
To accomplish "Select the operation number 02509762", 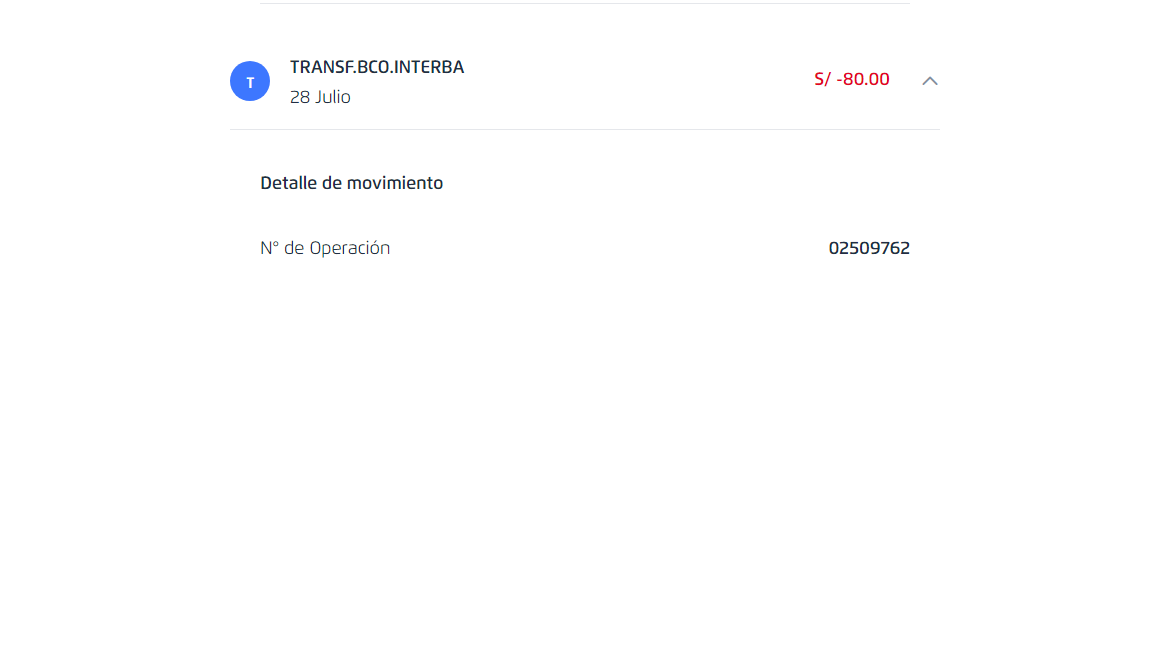I will (x=869, y=248).
